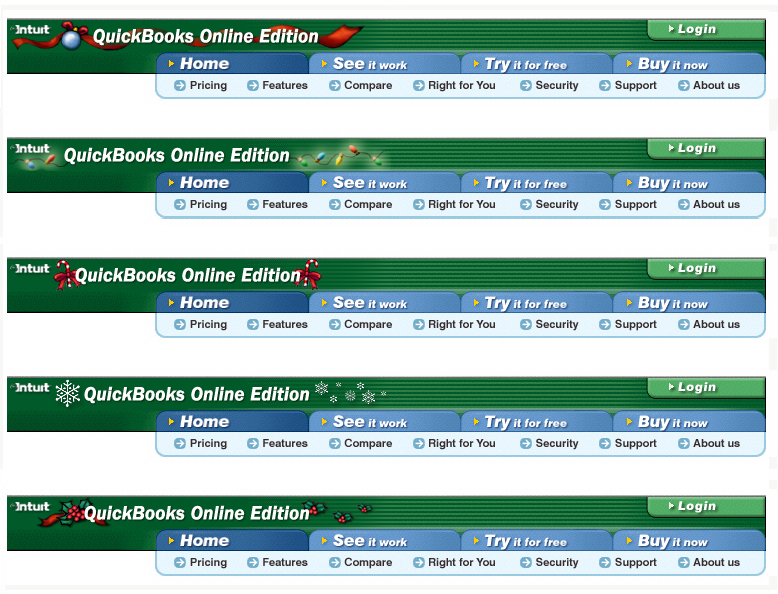This screenshot has height=594, width=778.
Task: Click arrow icon beside Security, Christmas lights banner
Action: tap(525, 204)
